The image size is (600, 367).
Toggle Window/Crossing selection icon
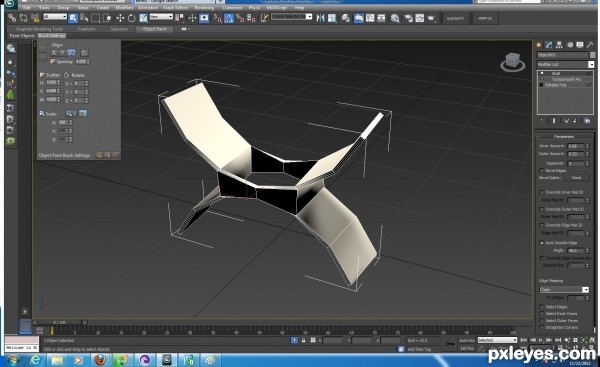coord(107,18)
